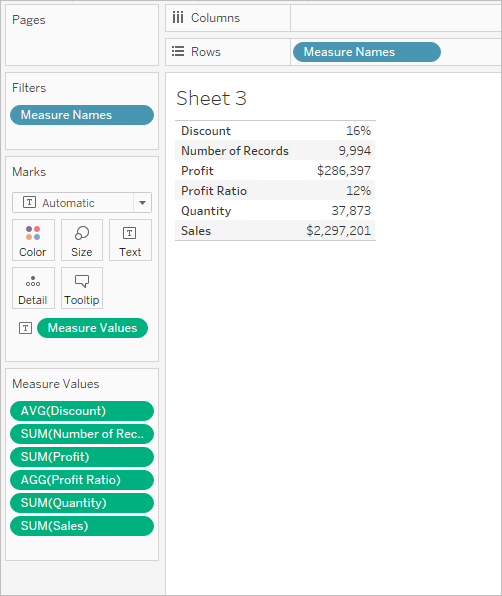Open the Size marks card
Viewport: 502px width, 596px height.
point(82,240)
